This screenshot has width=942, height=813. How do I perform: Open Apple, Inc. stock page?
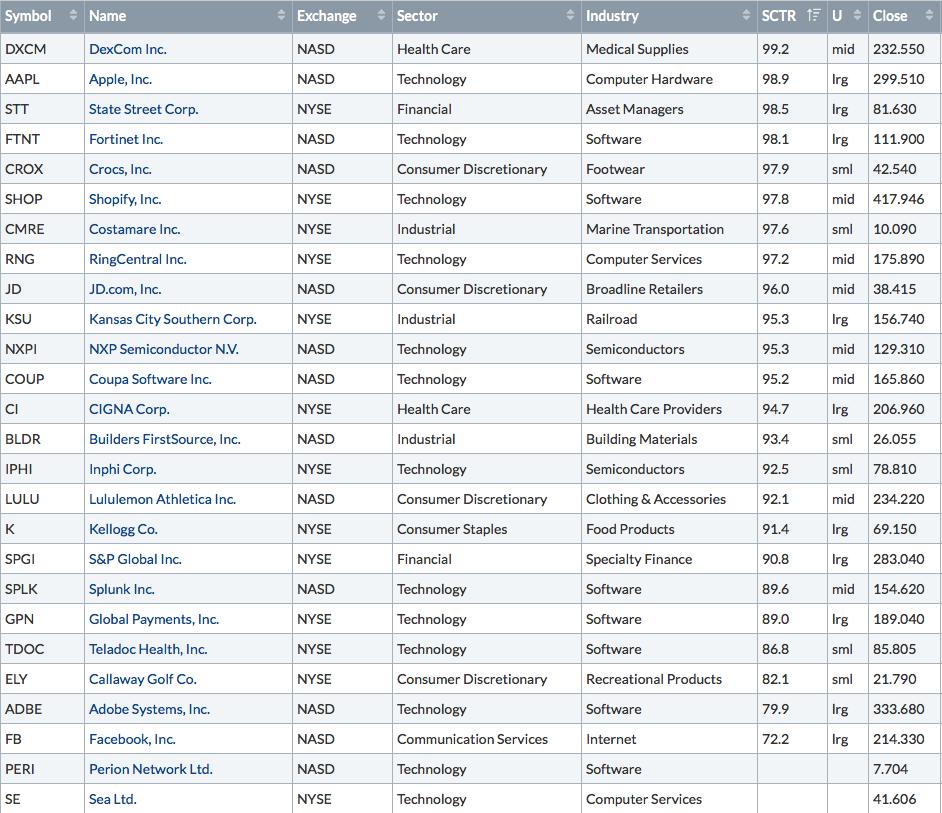point(120,79)
